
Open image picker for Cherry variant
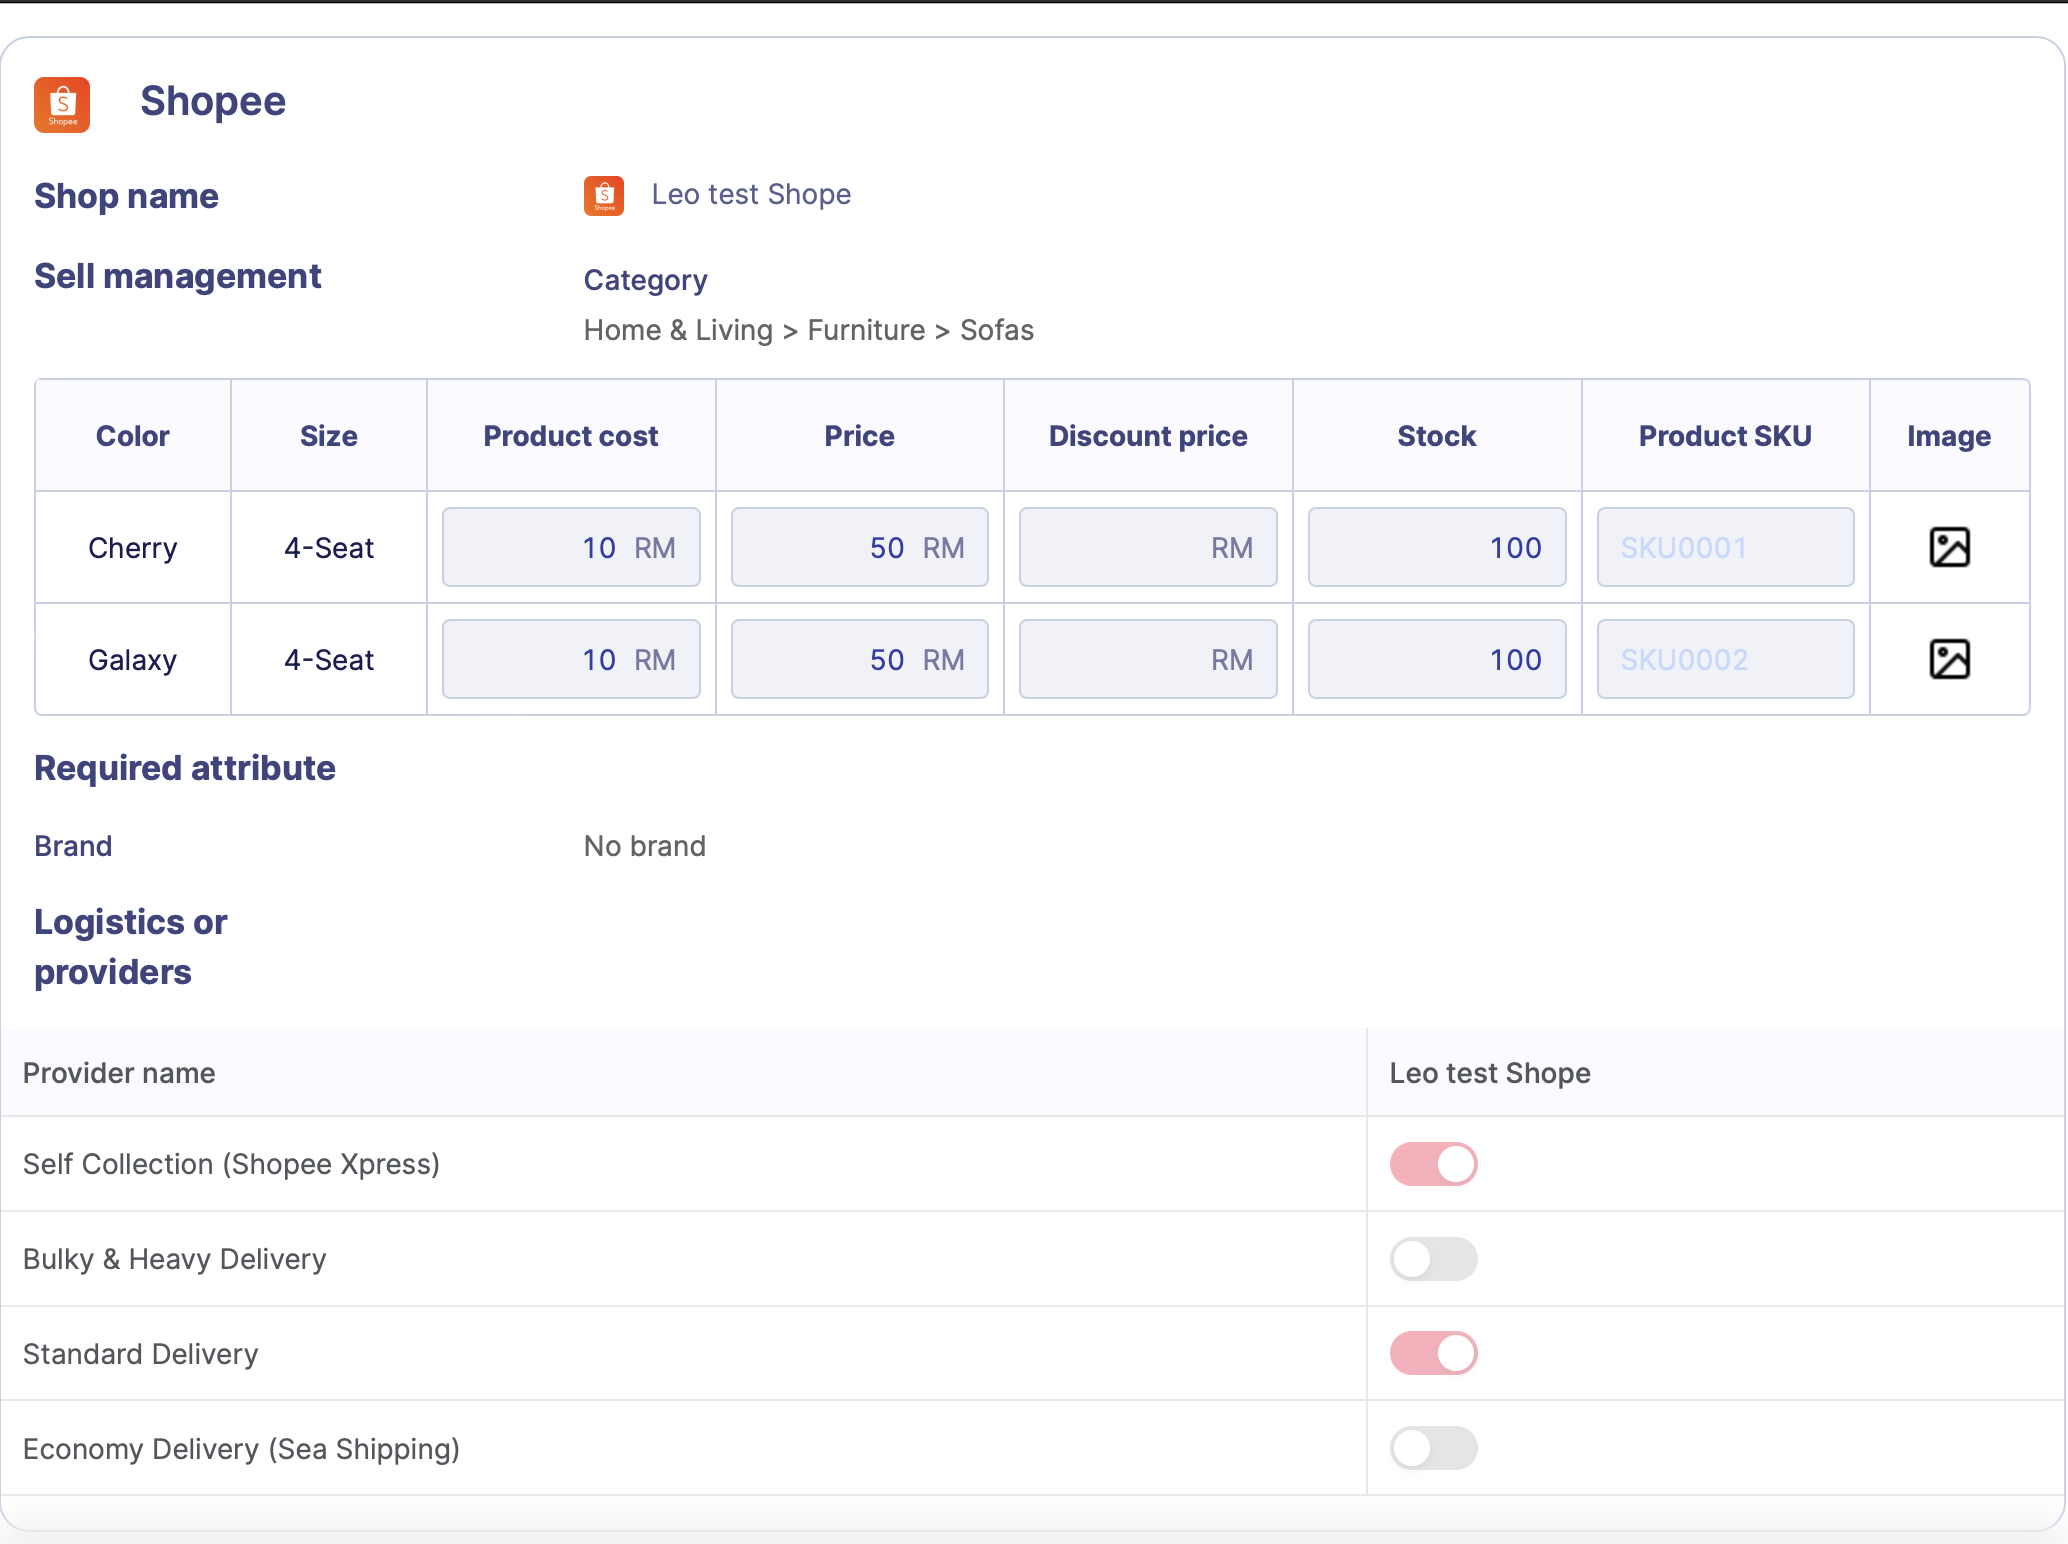1949,547
